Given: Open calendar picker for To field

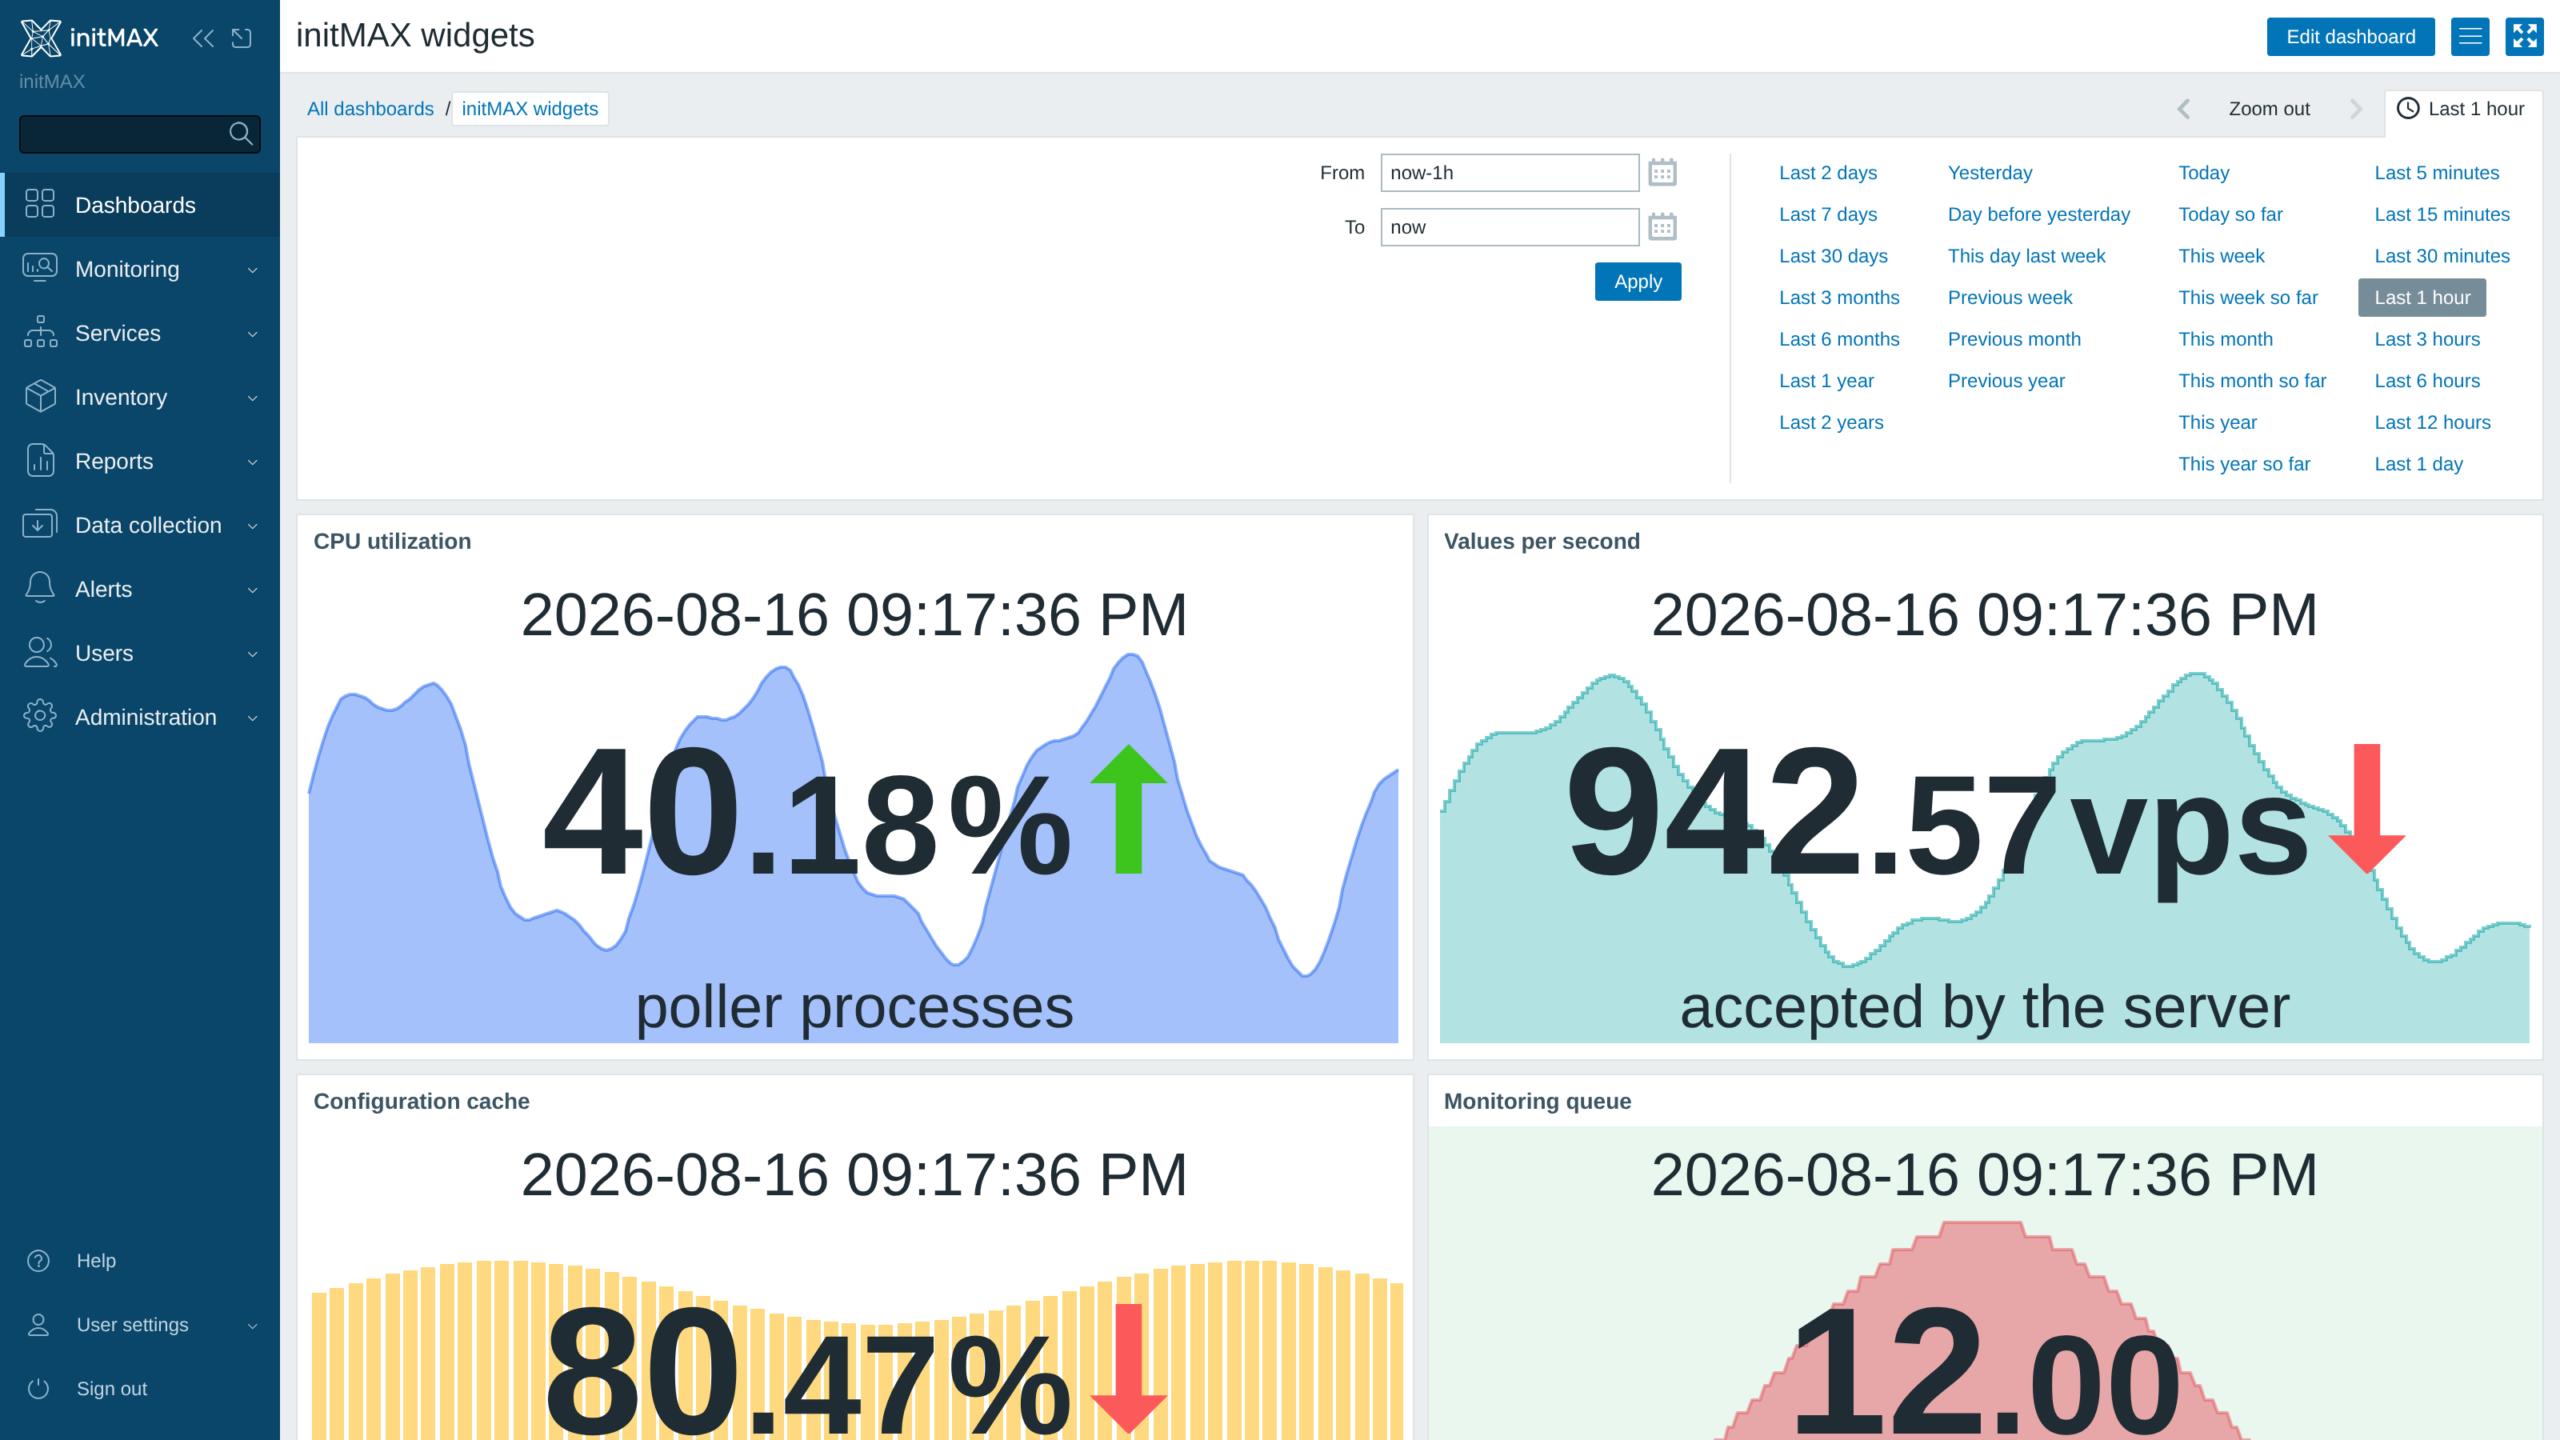Looking at the screenshot, I should pos(1662,227).
